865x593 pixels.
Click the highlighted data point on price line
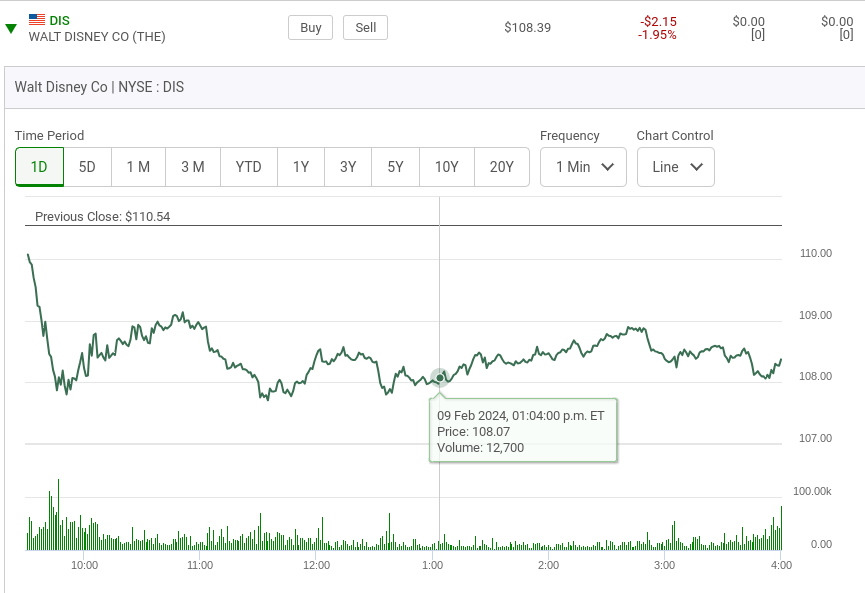[x=440, y=378]
